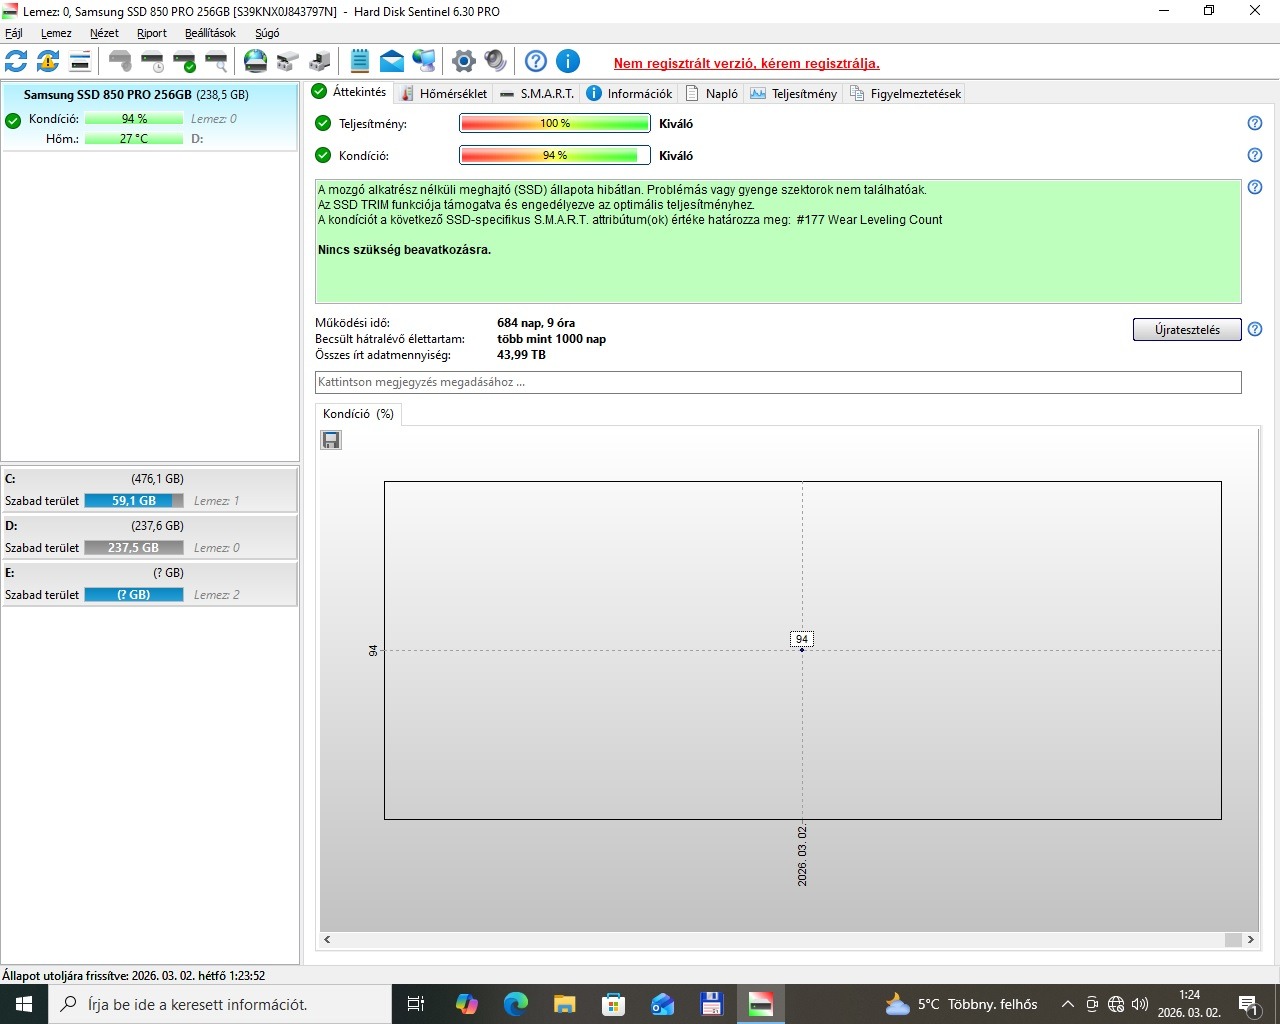The image size is (1280, 1024).
Task: Click the blue refresh arrows toolbar icon
Action: click(16, 62)
